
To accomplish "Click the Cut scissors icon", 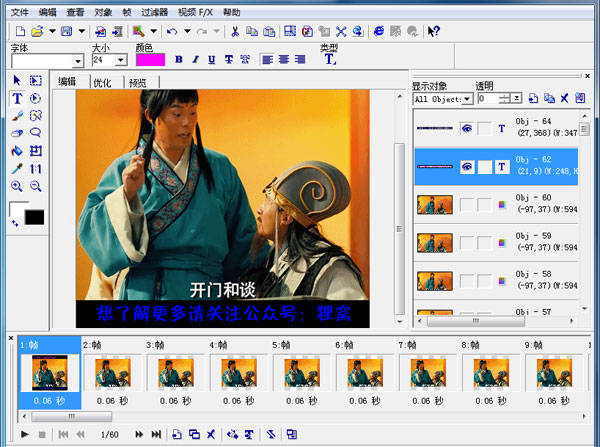I will tap(235, 31).
